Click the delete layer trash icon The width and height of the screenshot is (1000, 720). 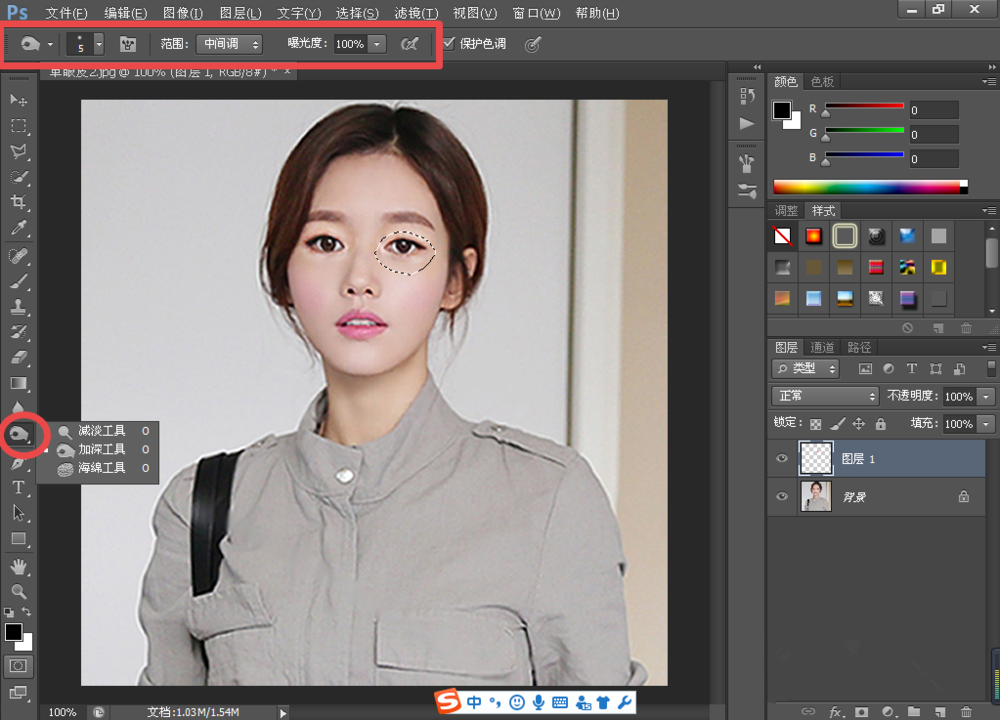(965, 711)
